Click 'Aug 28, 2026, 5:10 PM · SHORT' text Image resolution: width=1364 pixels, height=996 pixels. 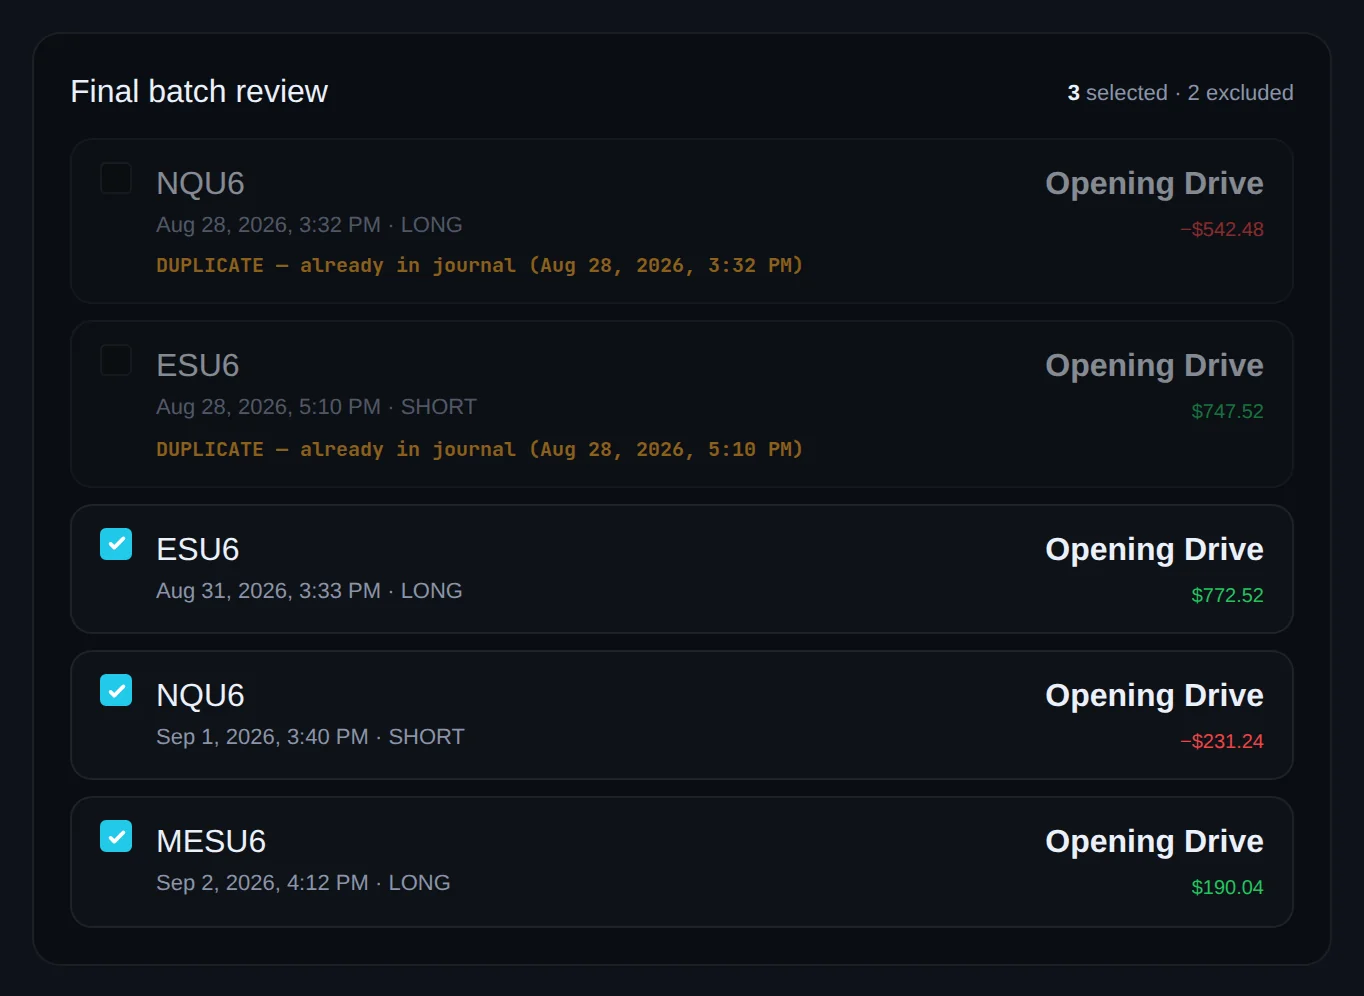316,407
